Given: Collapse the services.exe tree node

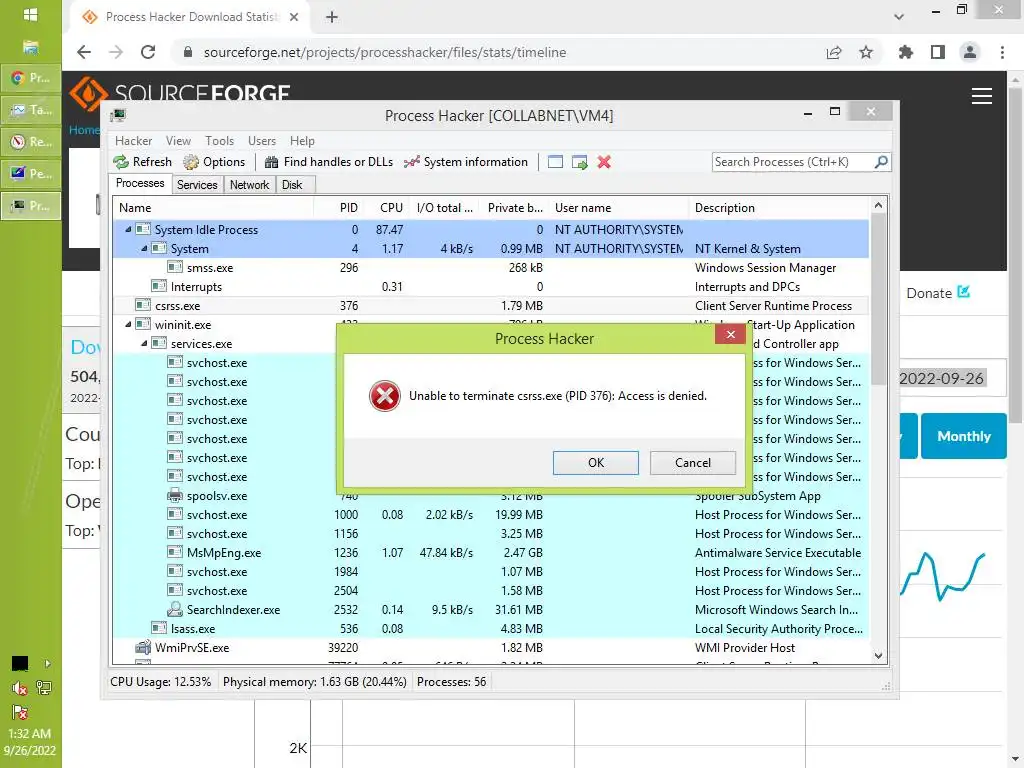Looking at the screenshot, I should click(144, 343).
